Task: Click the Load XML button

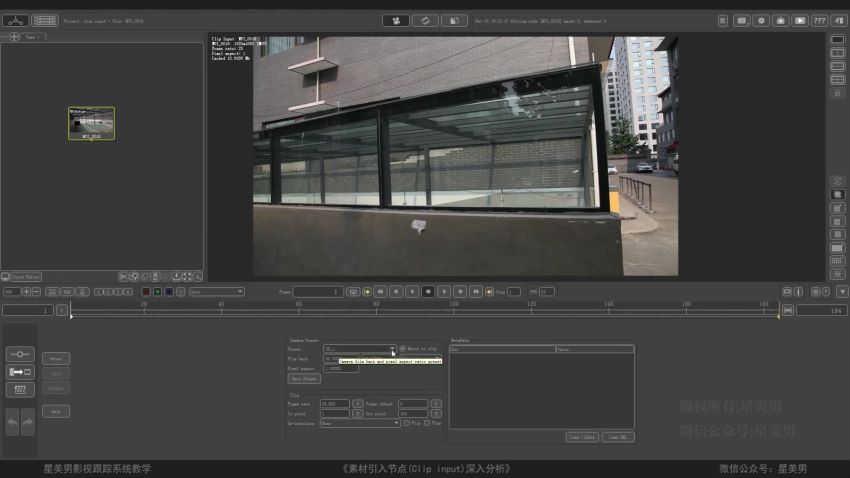Action: (617, 437)
